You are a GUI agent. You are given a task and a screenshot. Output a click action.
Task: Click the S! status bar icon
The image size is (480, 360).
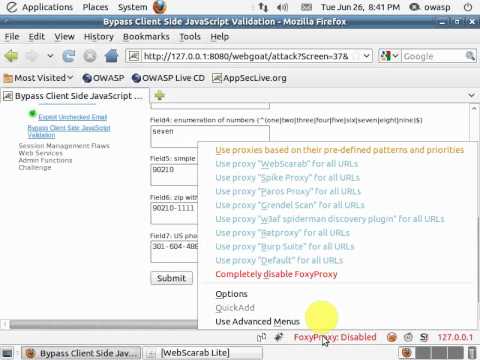[424, 337]
